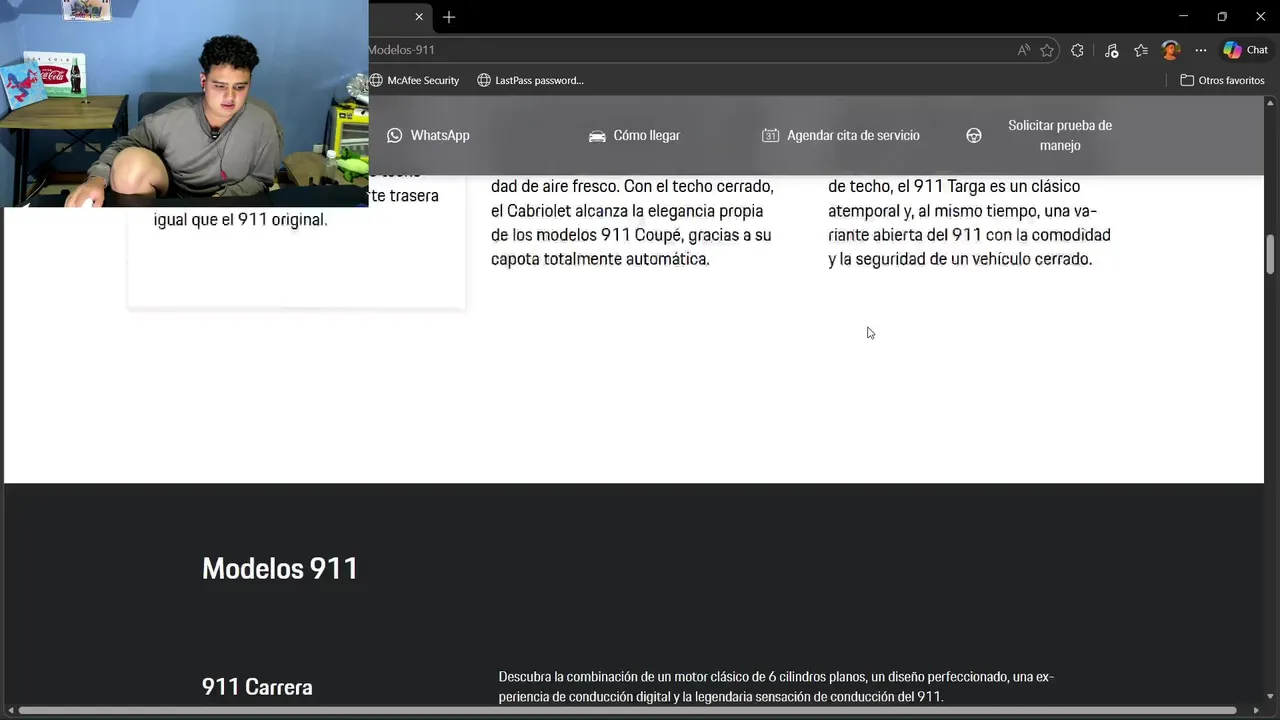1280x720 pixels.
Task: Open the browser Extensions icon
Action: (1077, 50)
